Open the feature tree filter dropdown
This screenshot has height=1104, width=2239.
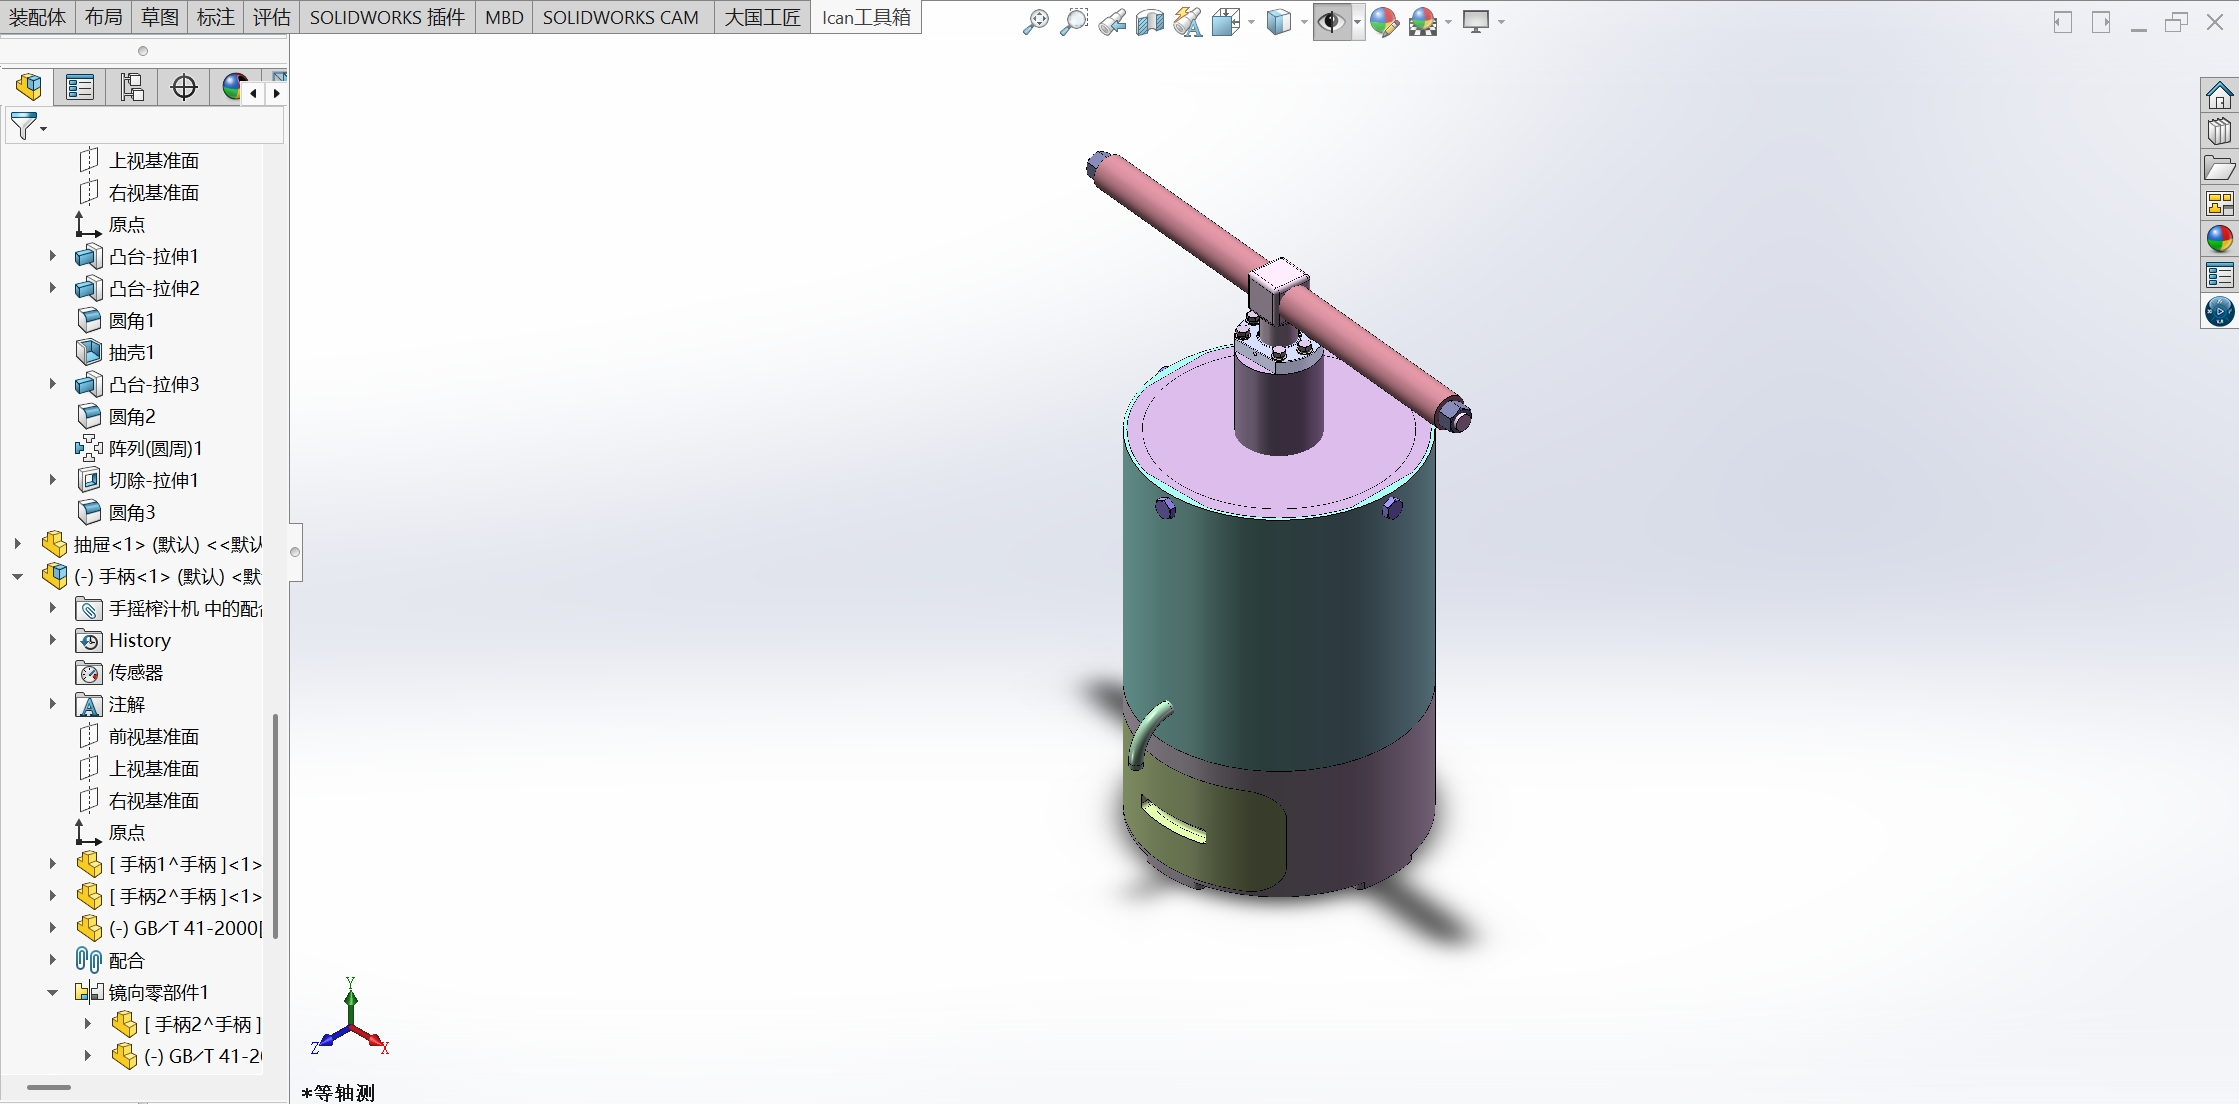[28, 127]
